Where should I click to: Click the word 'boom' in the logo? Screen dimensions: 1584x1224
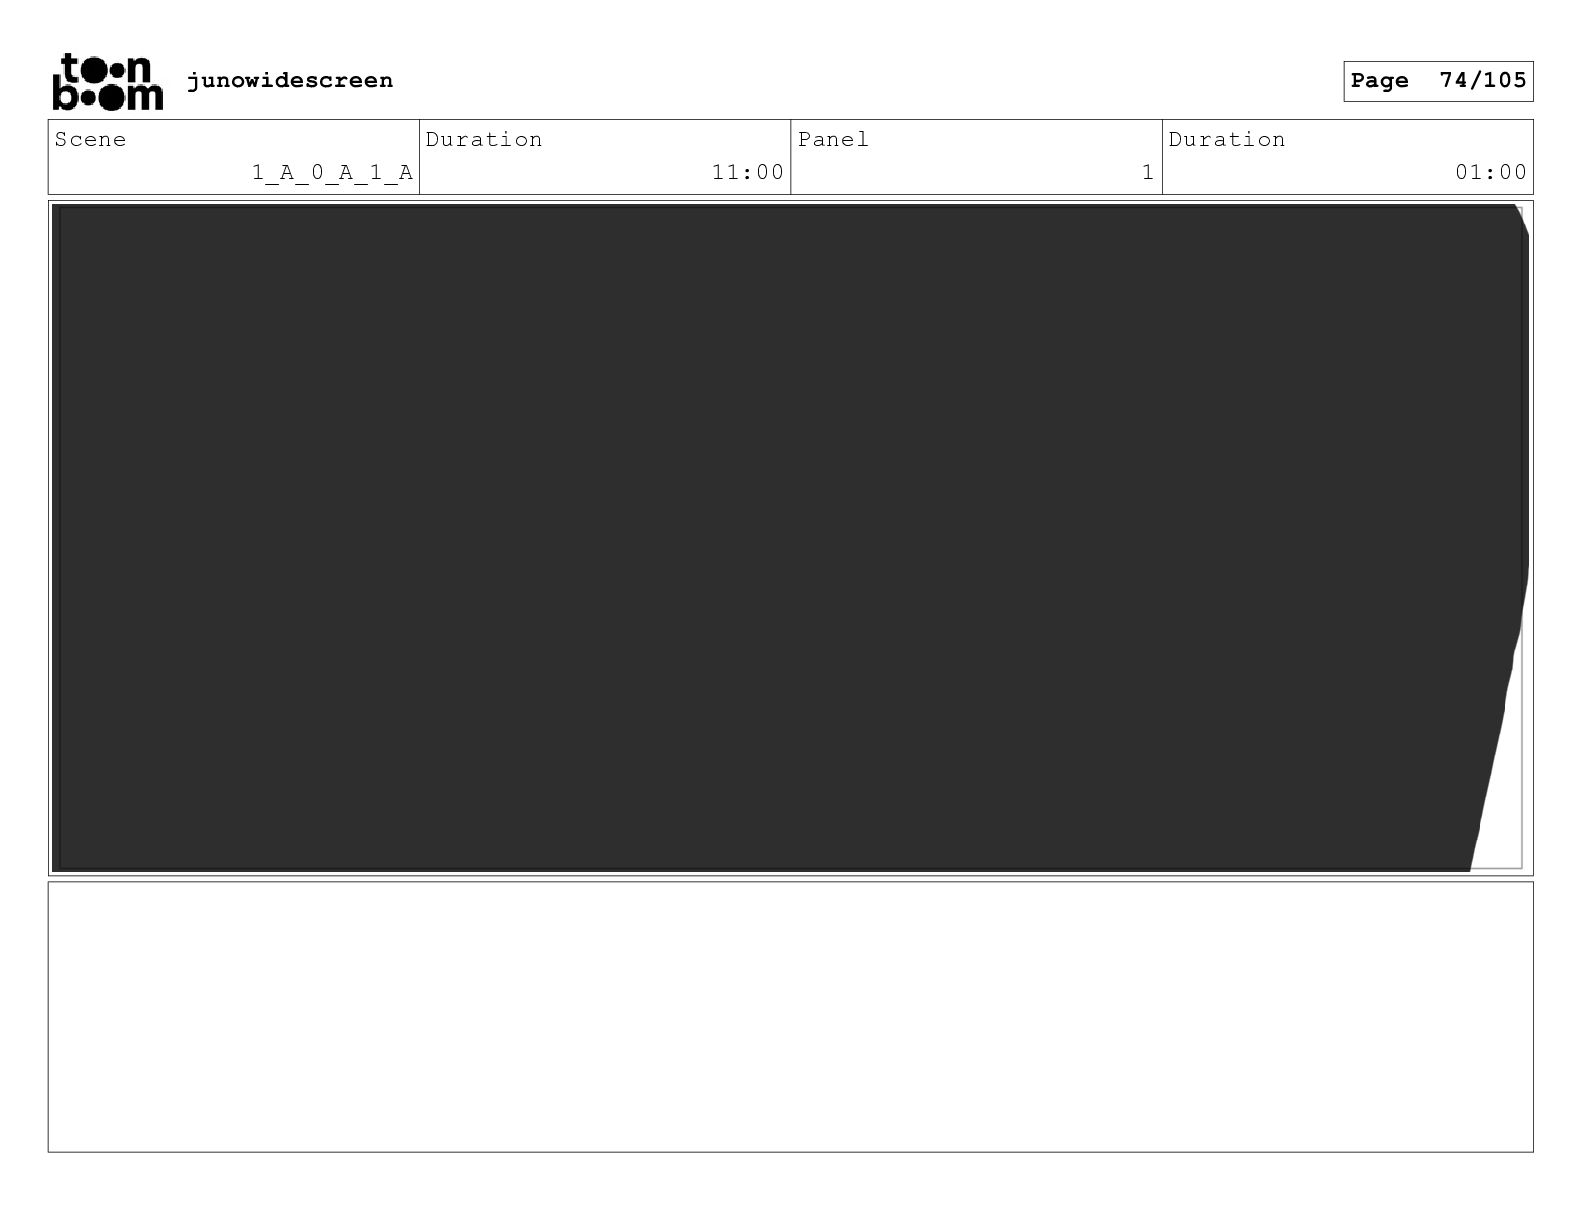click(x=107, y=96)
